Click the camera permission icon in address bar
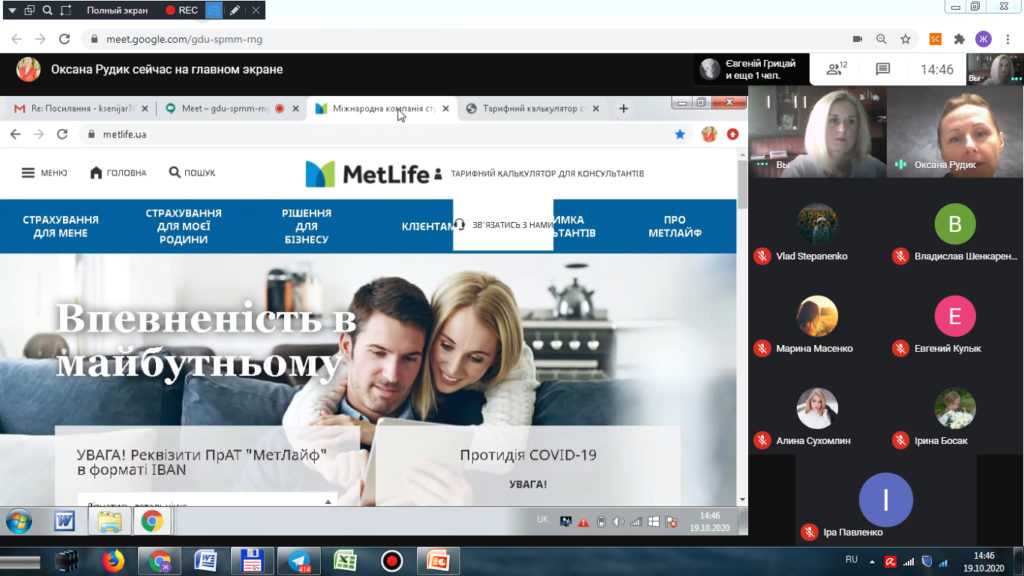The height and width of the screenshot is (576, 1024). coord(857,39)
